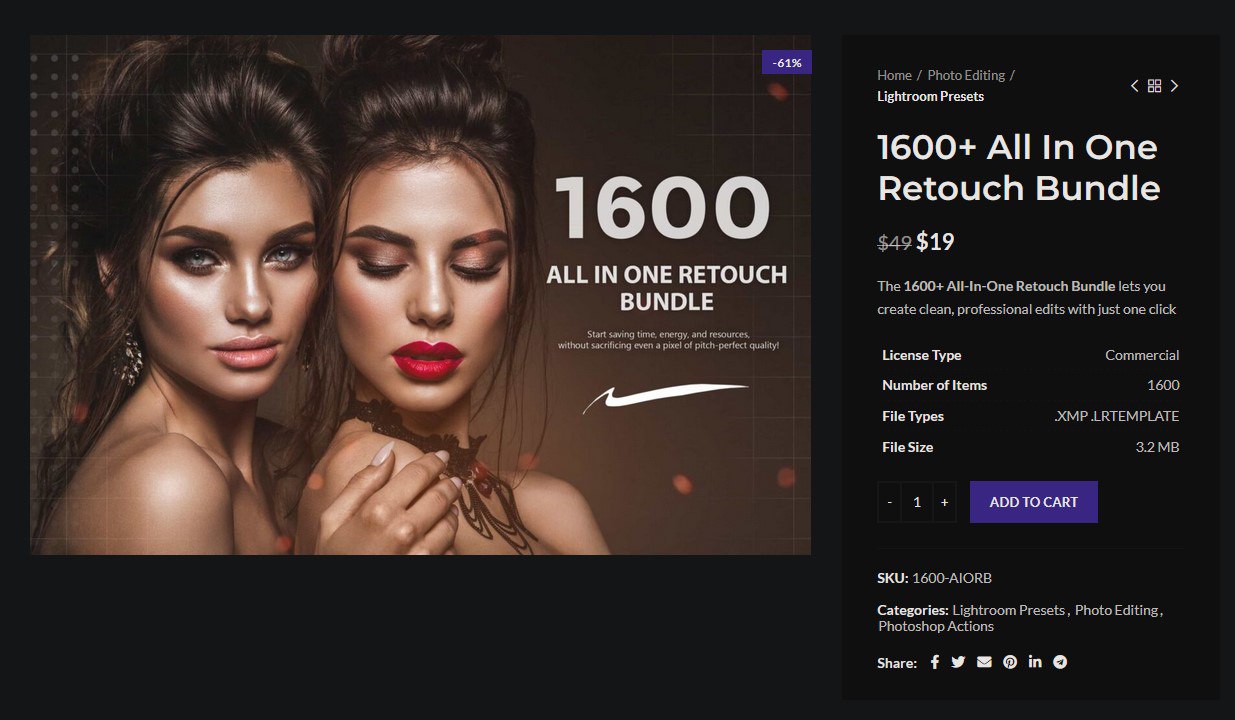Image resolution: width=1235 pixels, height=720 pixels.
Task: Open Home breadcrumb link
Action: tap(894, 75)
